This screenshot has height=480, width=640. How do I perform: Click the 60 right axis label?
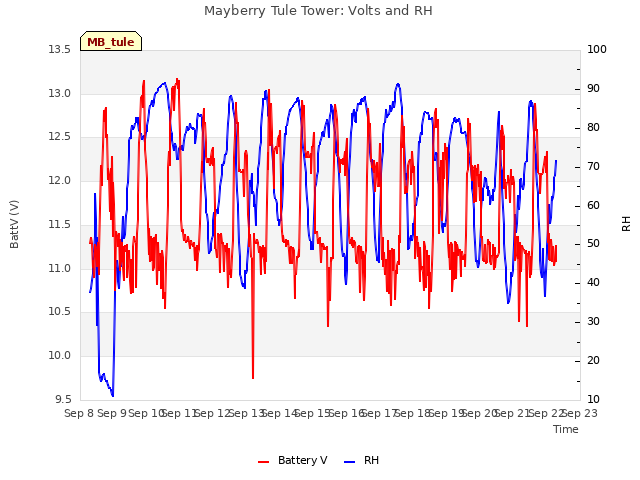pos(593,205)
